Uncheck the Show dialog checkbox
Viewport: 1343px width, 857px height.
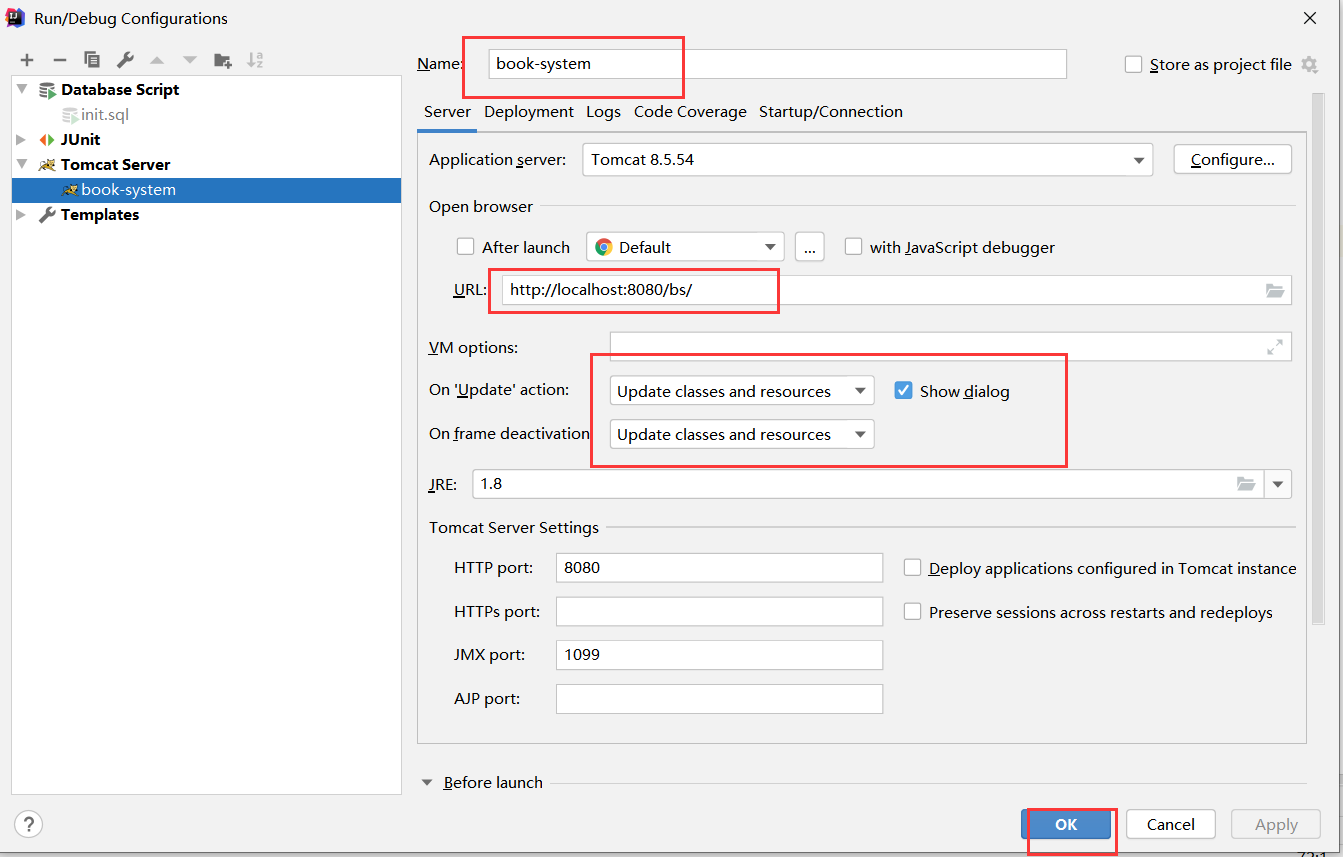pyautogui.click(x=903, y=390)
